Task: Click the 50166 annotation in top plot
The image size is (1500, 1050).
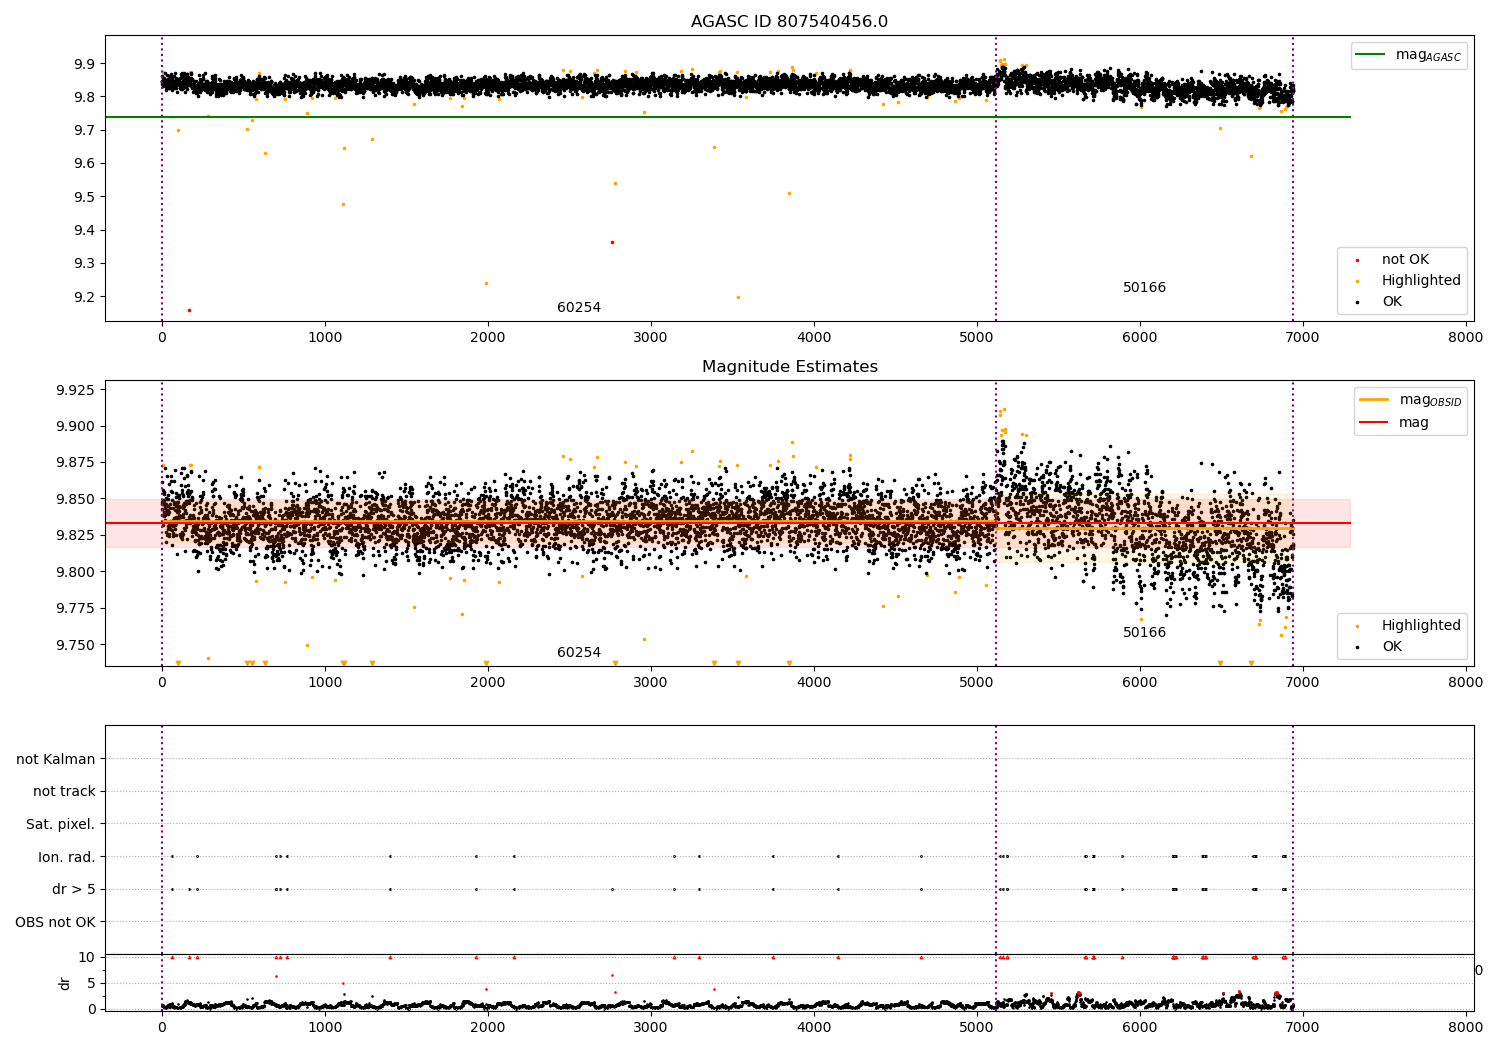Action: (1144, 287)
